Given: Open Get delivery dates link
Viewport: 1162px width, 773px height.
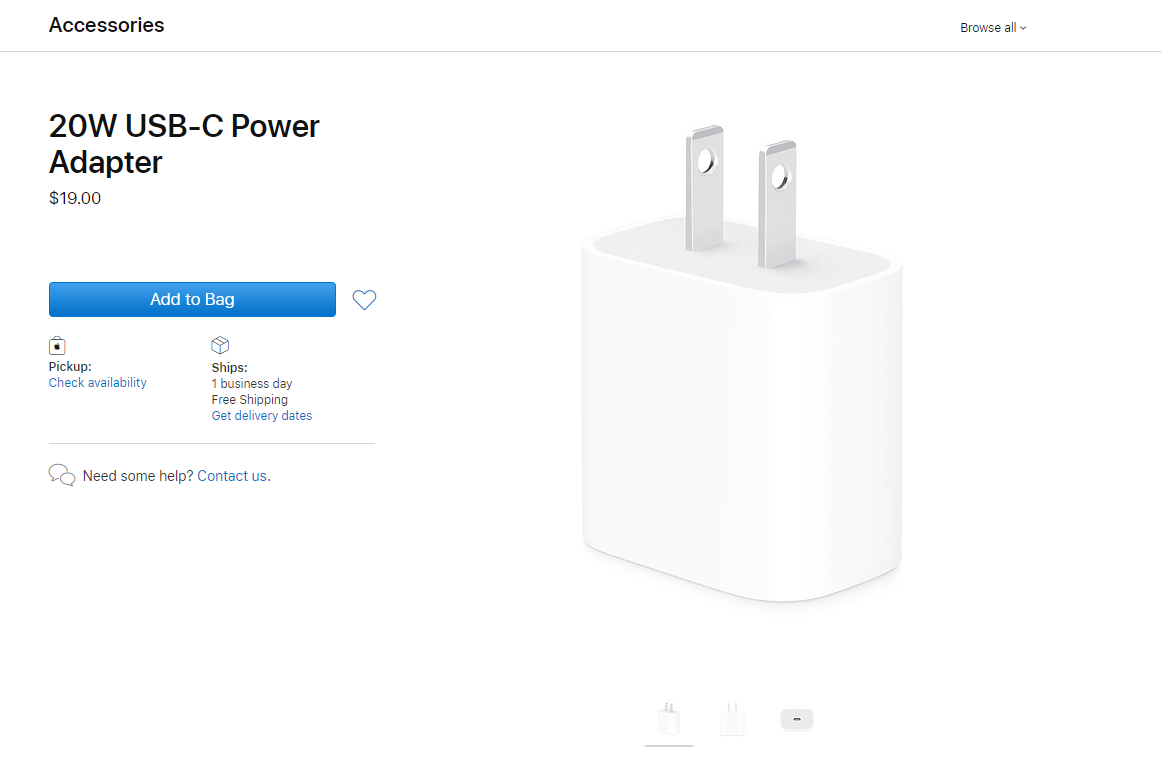Looking at the screenshot, I should pyautogui.click(x=262, y=416).
